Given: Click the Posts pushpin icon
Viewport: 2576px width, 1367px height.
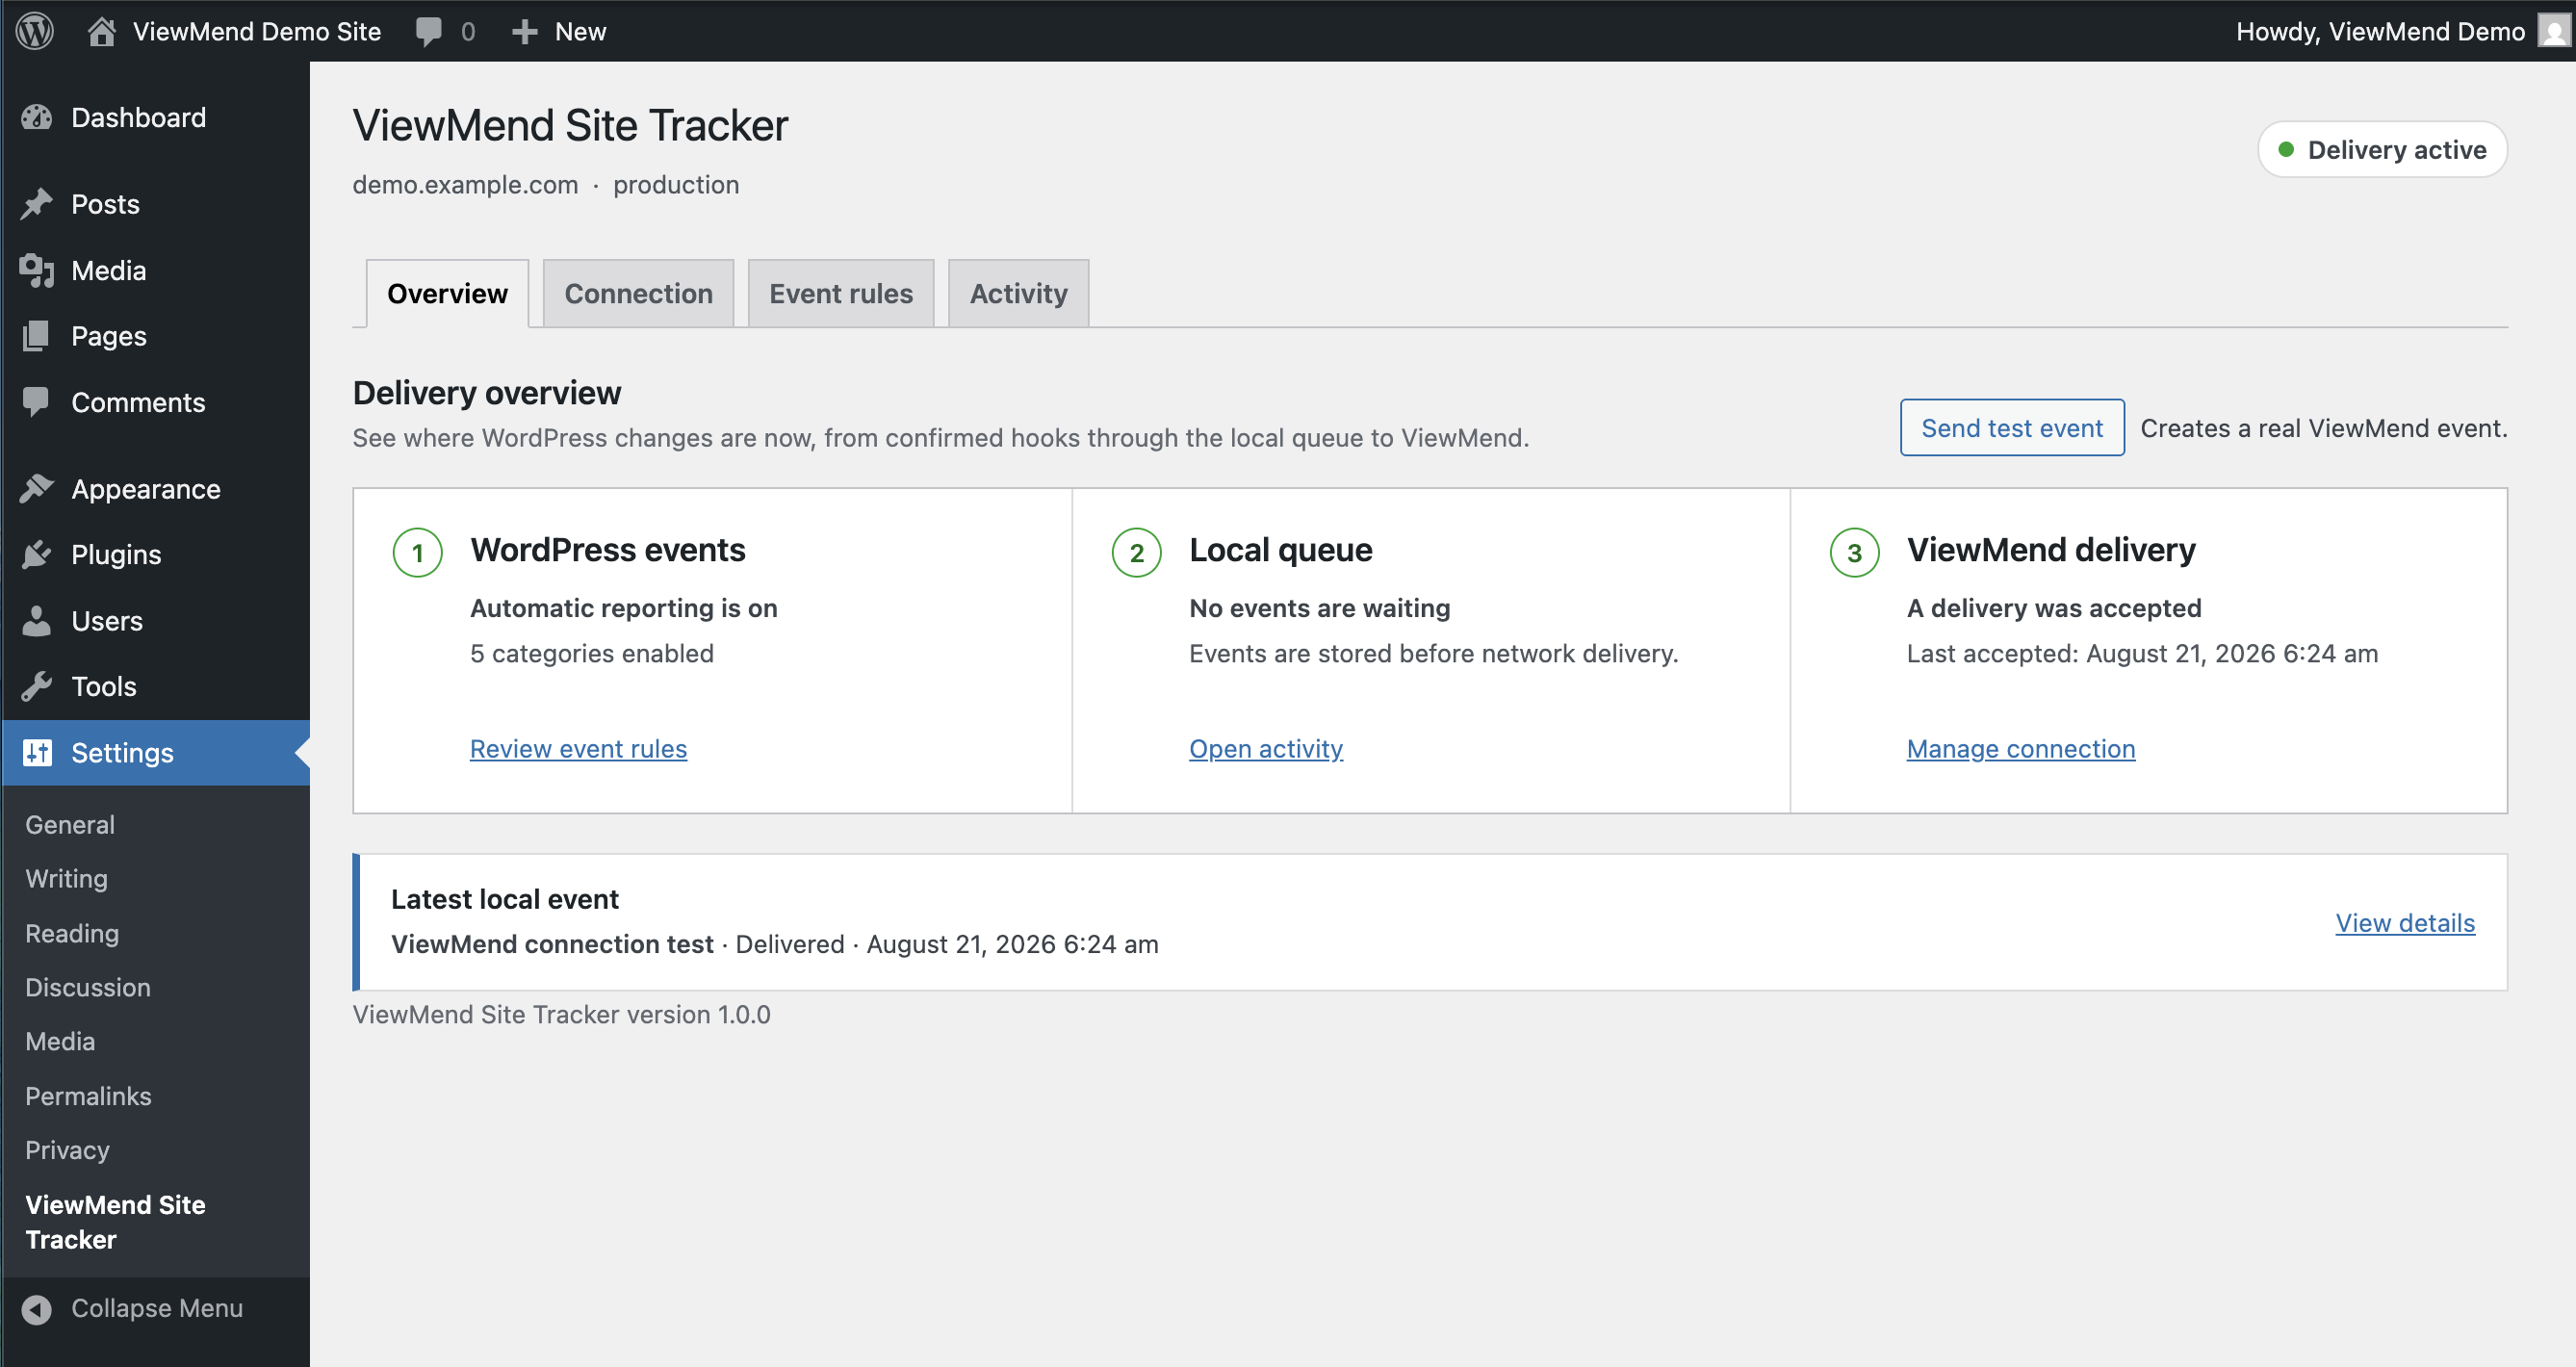Looking at the screenshot, I should (37, 204).
